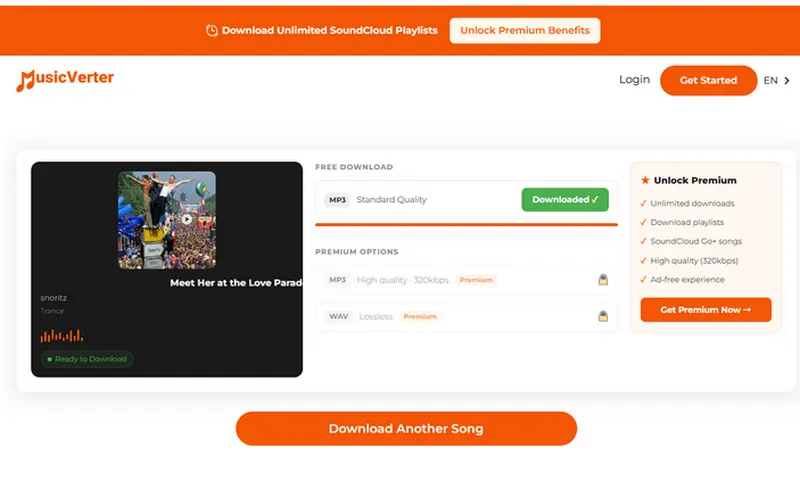This screenshot has width=800, height=497.
Task: Click the artist name snoritz
Action: pos(54,297)
